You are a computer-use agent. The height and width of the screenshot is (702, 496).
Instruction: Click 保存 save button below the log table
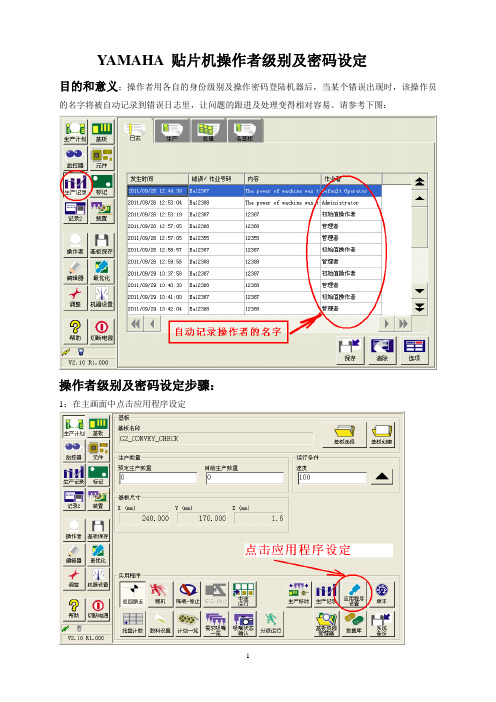coord(350,350)
